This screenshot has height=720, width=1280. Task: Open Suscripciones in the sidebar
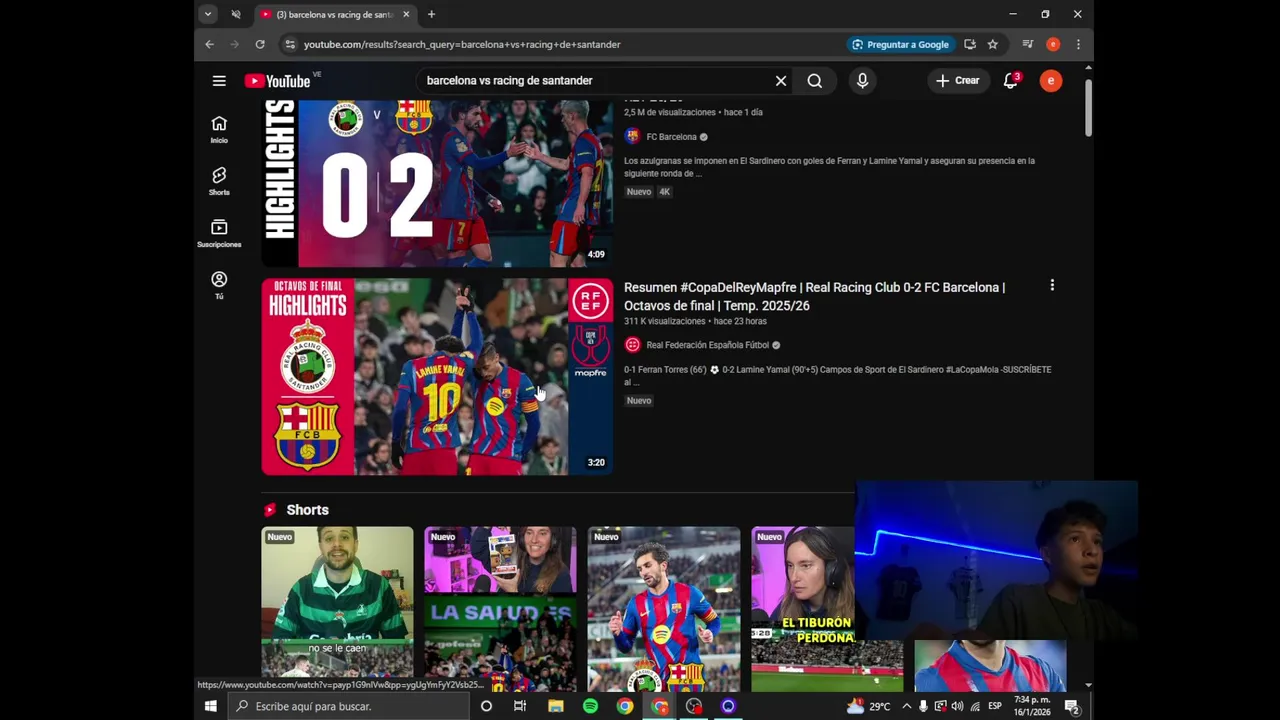tap(219, 233)
